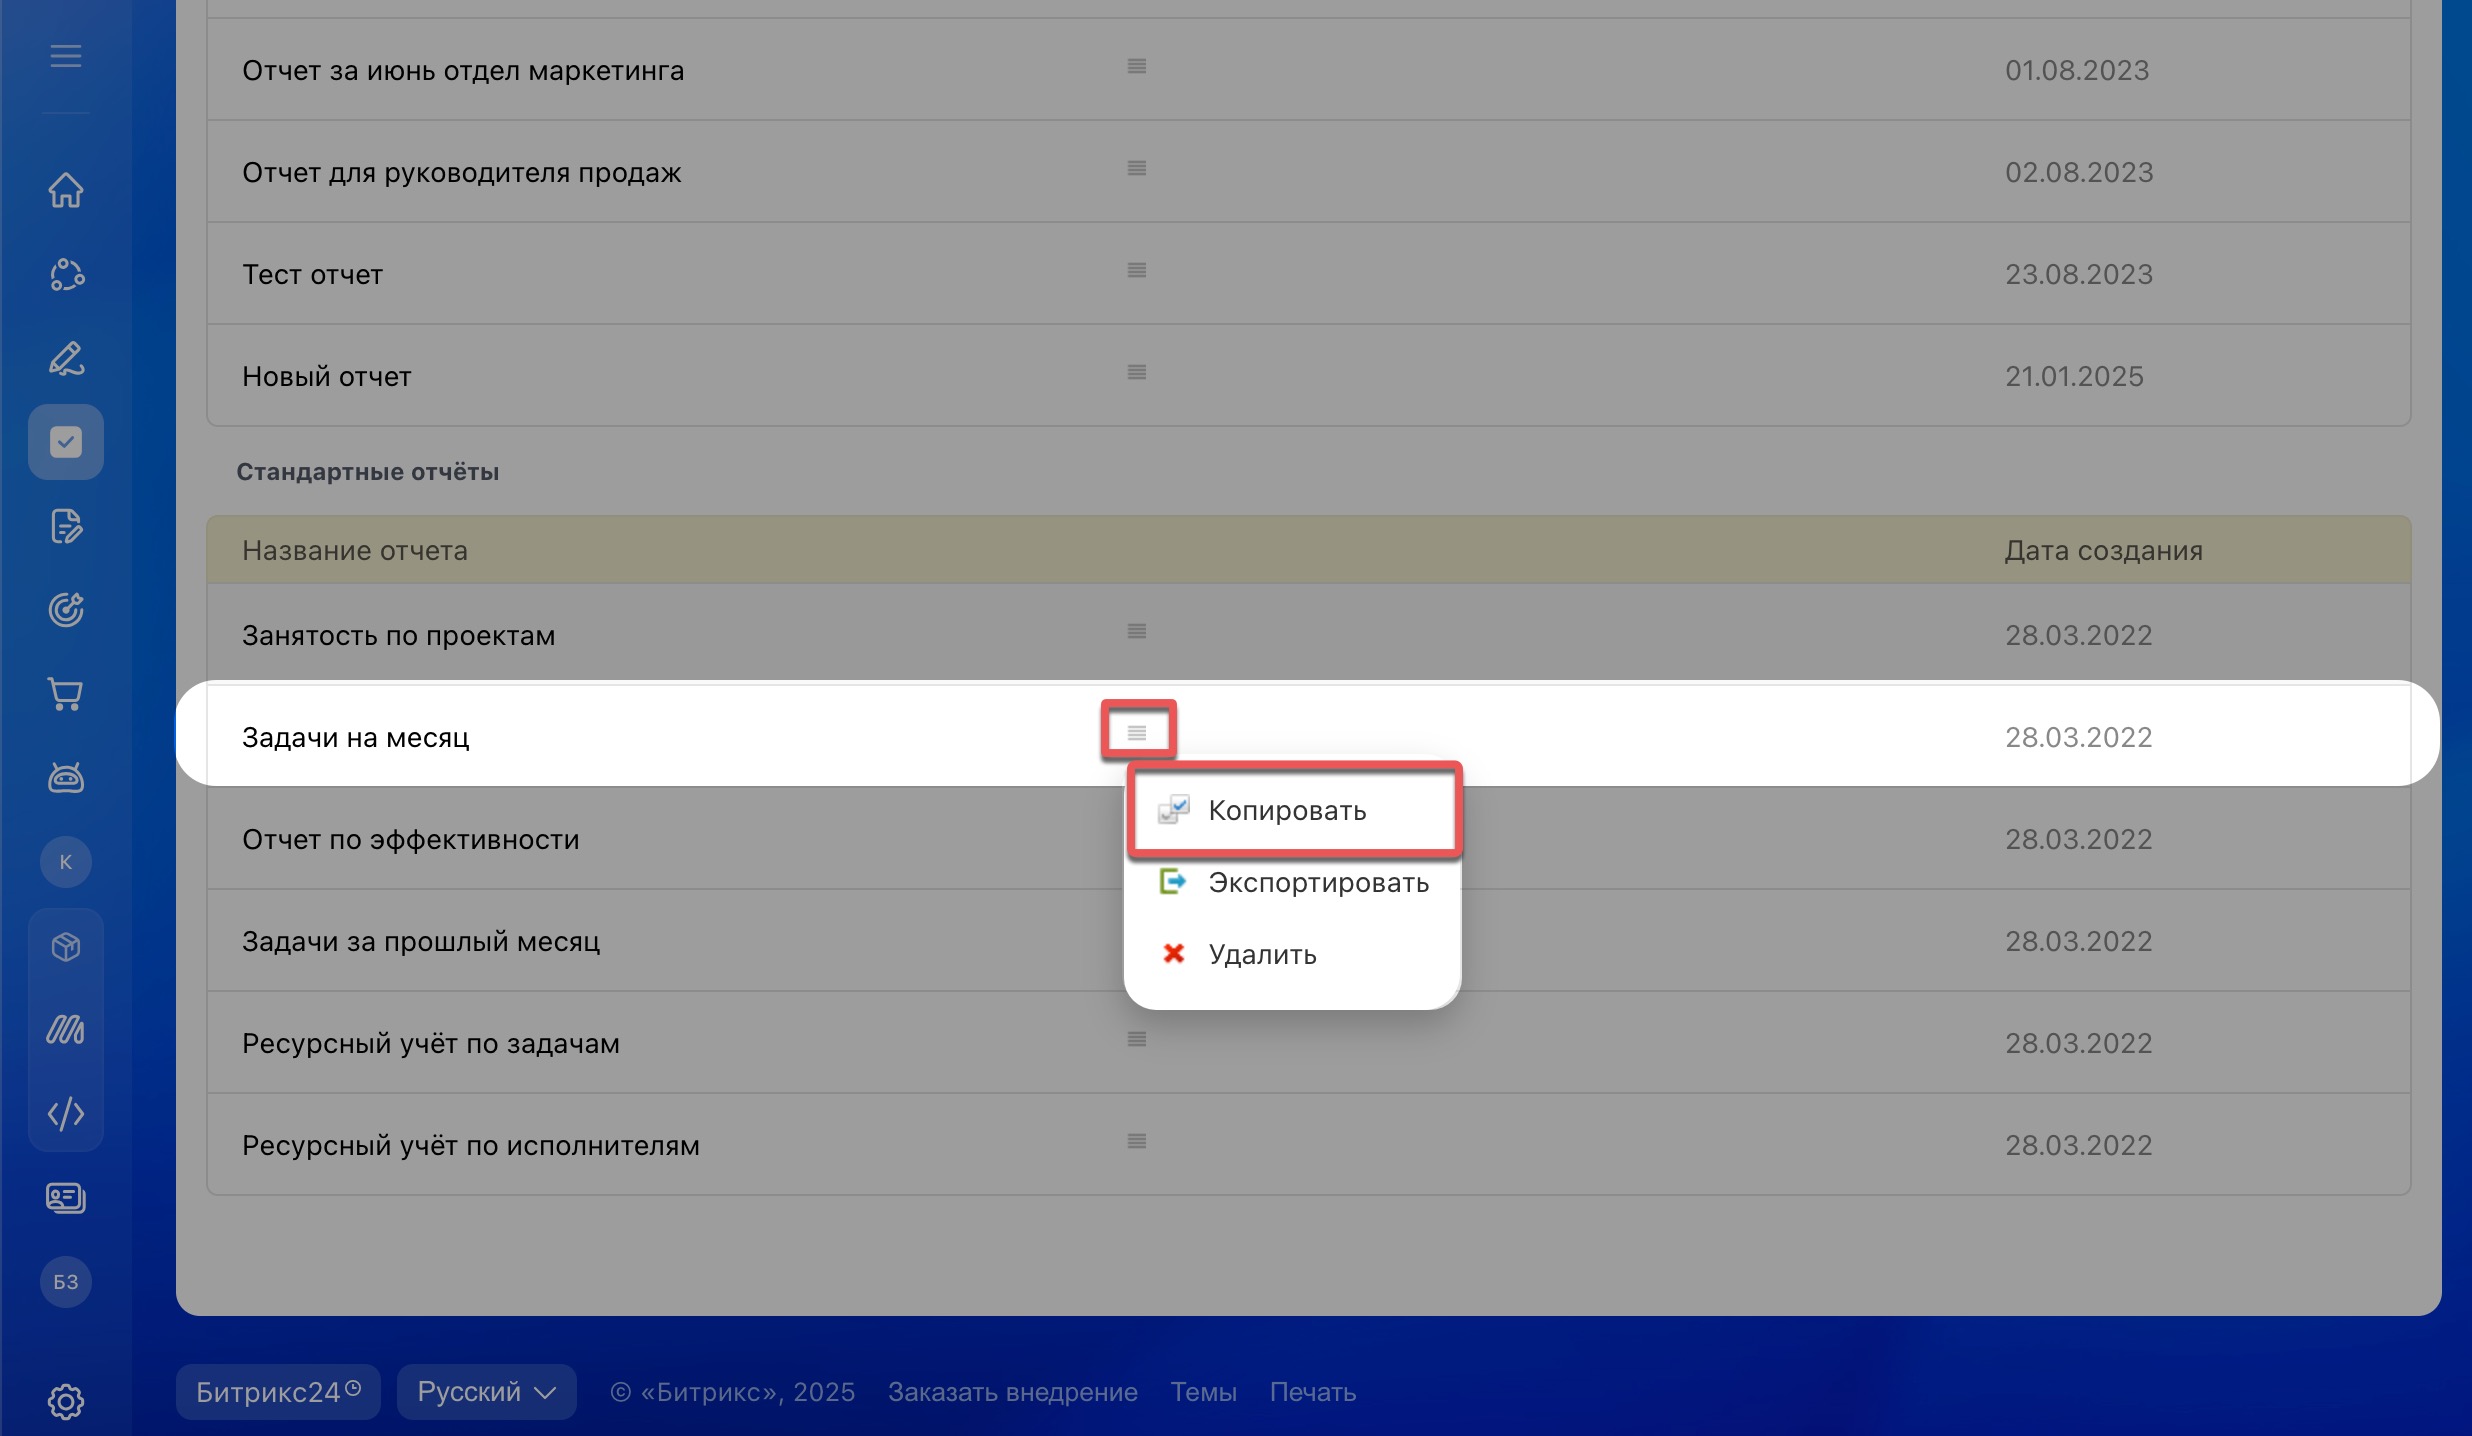Open the Русский language dropdown
The width and height of the screenshot is (2472, 1436).
point(486,1392)
